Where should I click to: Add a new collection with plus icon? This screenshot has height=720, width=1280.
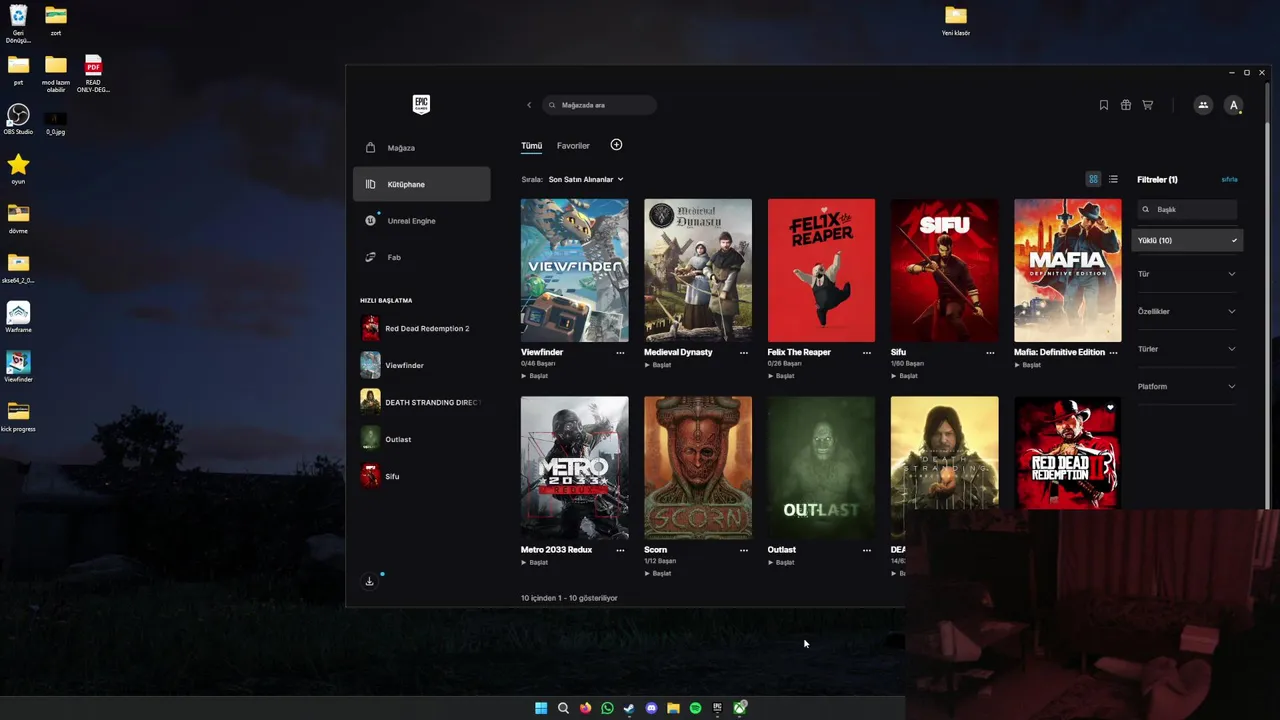click(616, 145)
